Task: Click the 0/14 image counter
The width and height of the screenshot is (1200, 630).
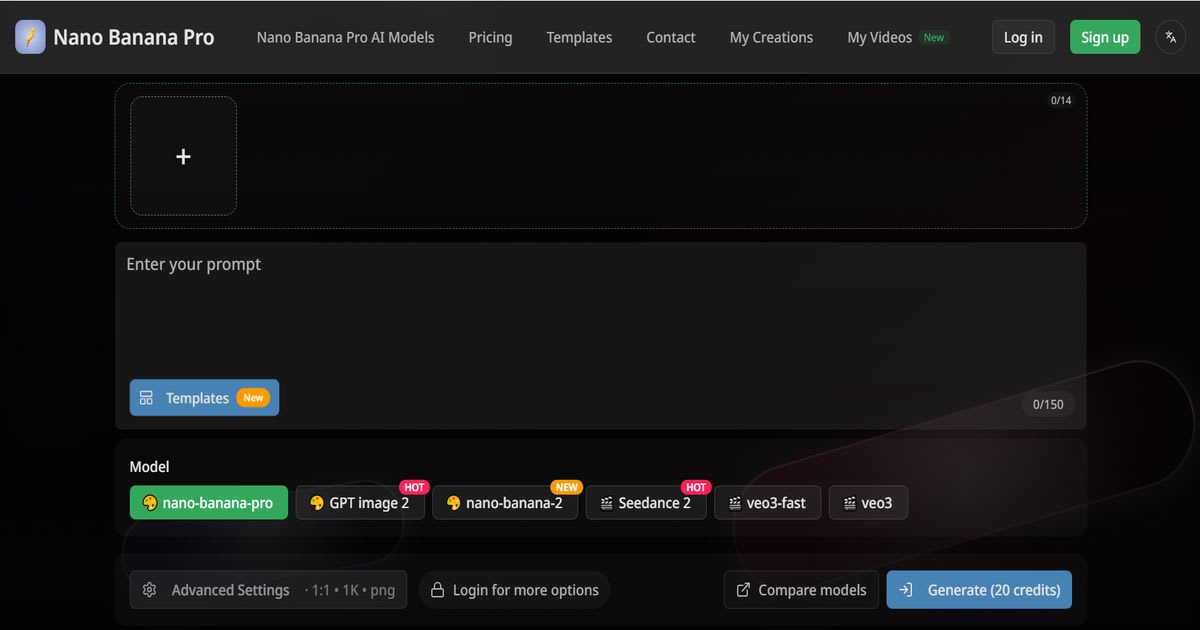Action: pyautogui.click(x=1061, y=100)
